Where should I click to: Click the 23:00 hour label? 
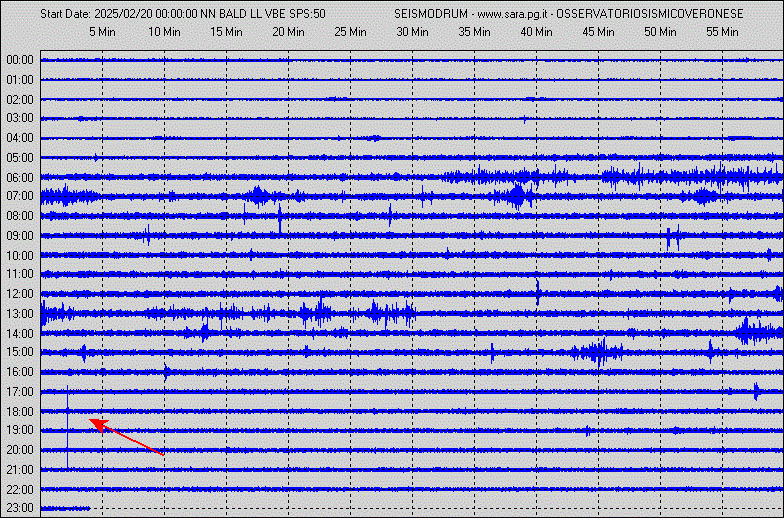tap(20, 508)
